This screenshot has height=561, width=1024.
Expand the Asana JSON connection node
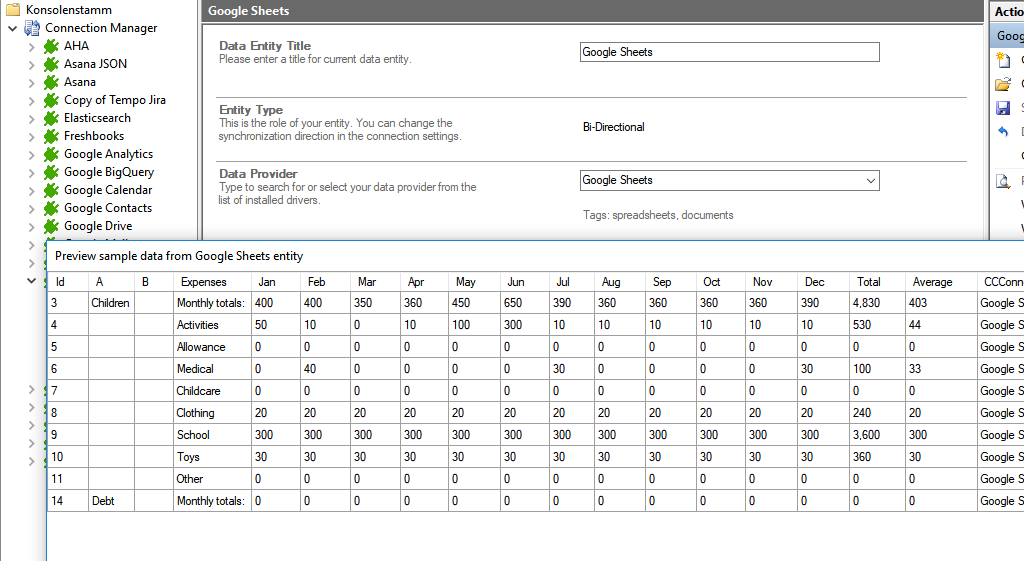(31, 64)
